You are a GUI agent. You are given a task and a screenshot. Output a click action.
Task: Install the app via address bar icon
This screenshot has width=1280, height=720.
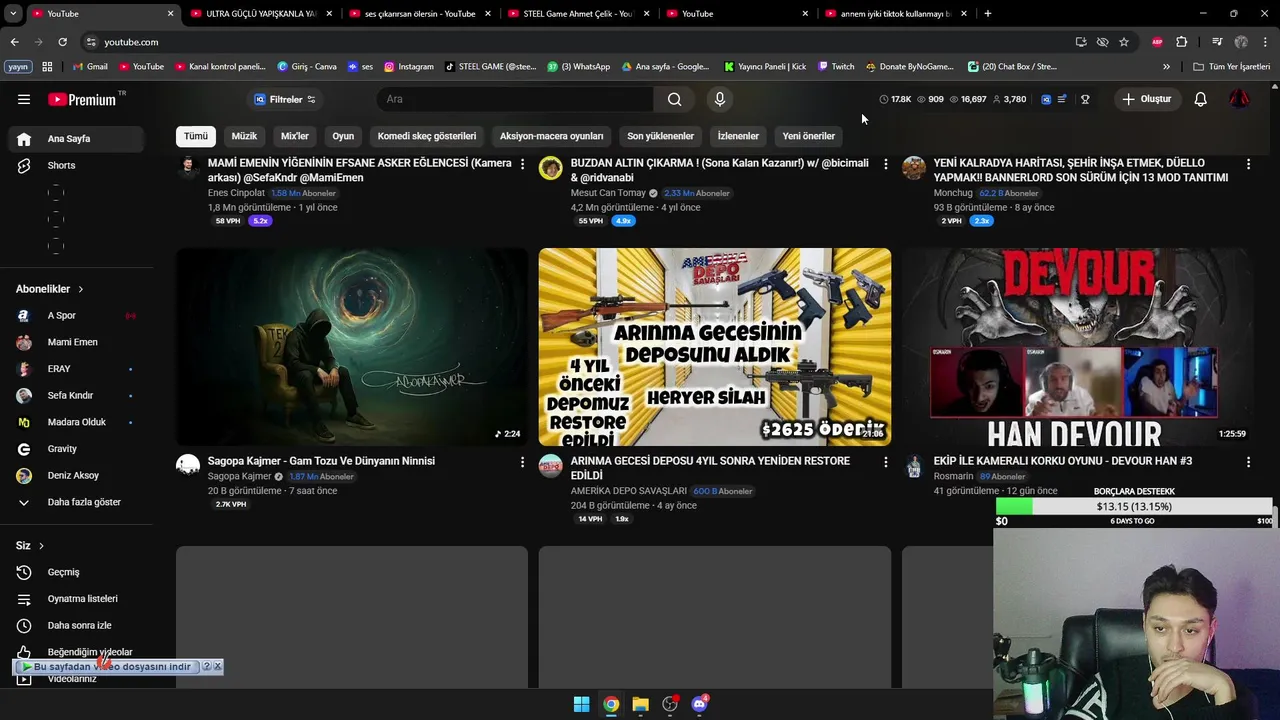coord(1081,42)
